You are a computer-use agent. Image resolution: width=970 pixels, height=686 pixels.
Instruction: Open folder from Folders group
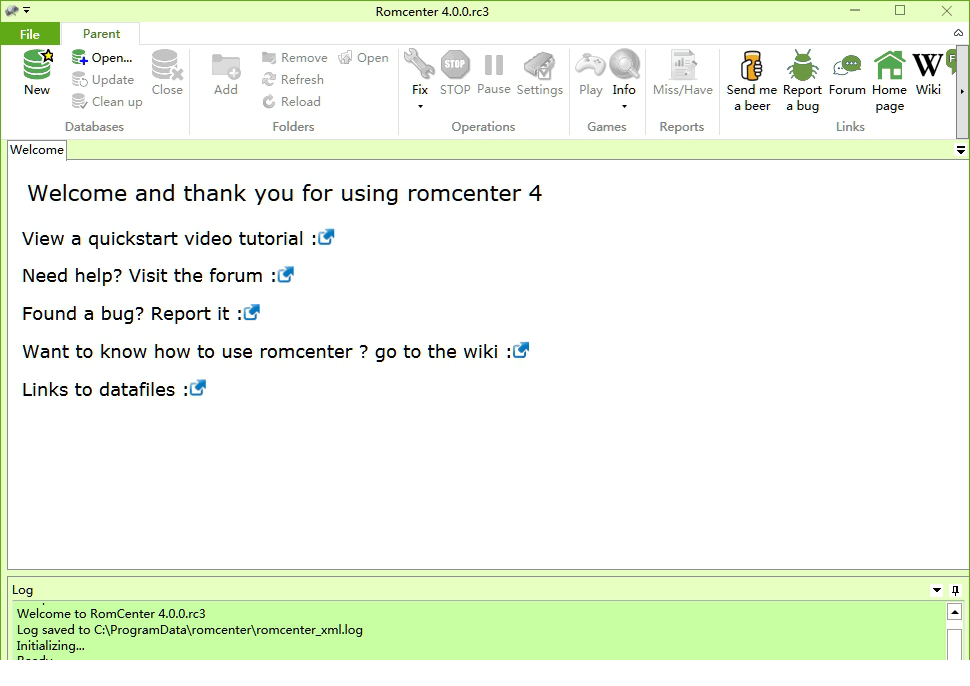click(364, 58)
